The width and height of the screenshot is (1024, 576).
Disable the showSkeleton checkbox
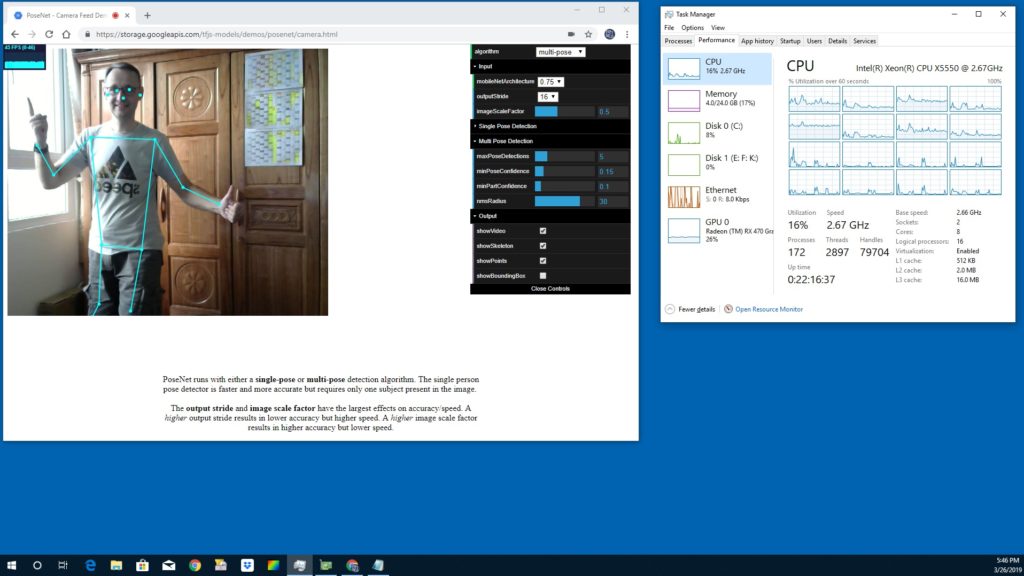coord(543,245)
